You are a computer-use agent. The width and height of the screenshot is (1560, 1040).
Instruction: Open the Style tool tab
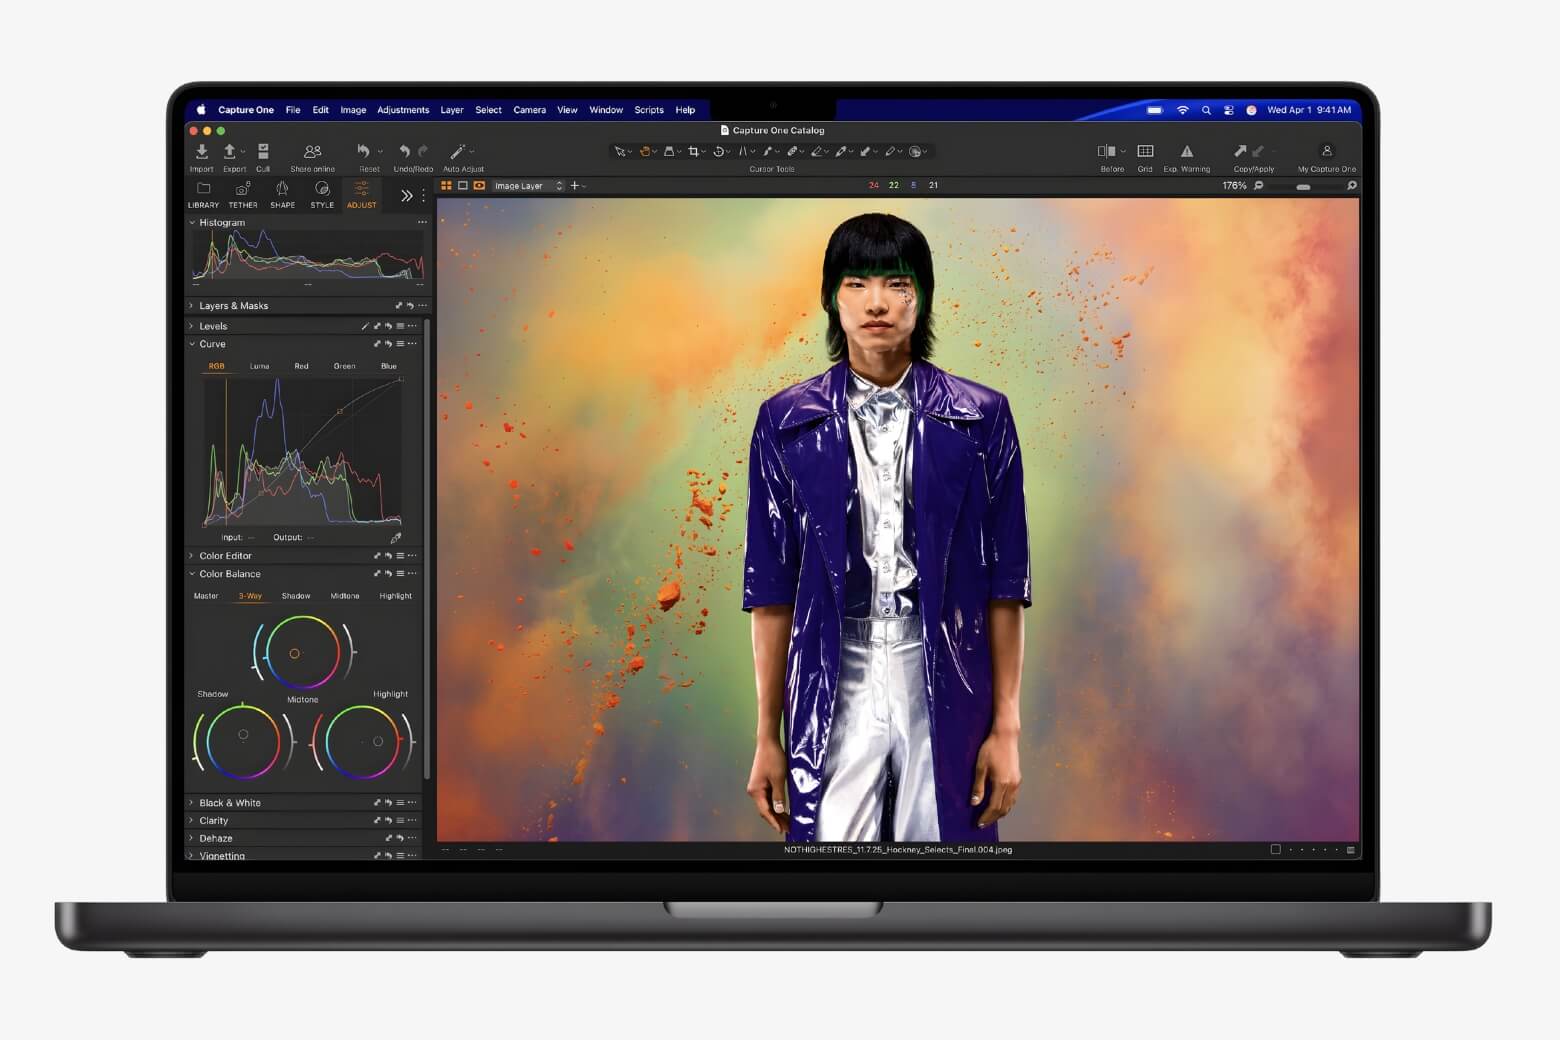point(322,195)
